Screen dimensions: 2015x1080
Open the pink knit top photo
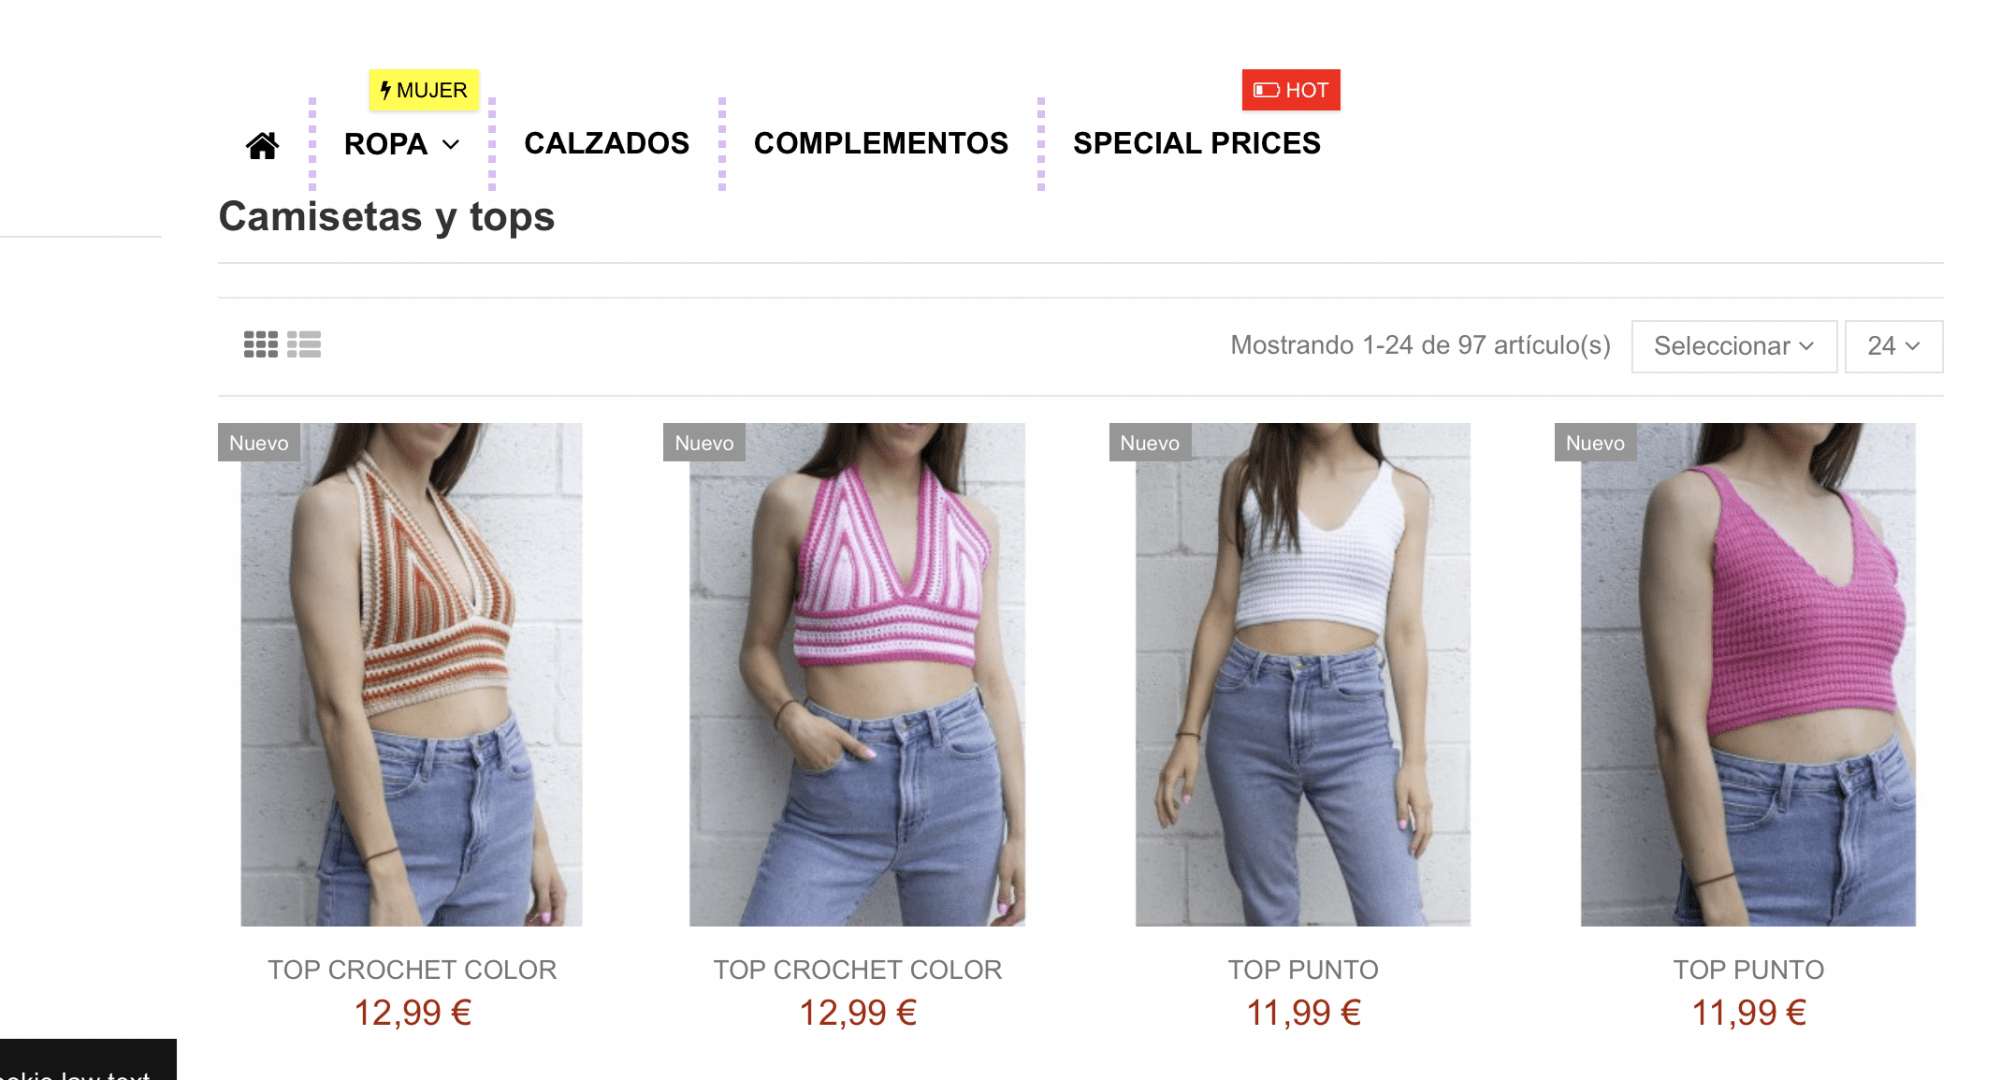point(1748,674)
